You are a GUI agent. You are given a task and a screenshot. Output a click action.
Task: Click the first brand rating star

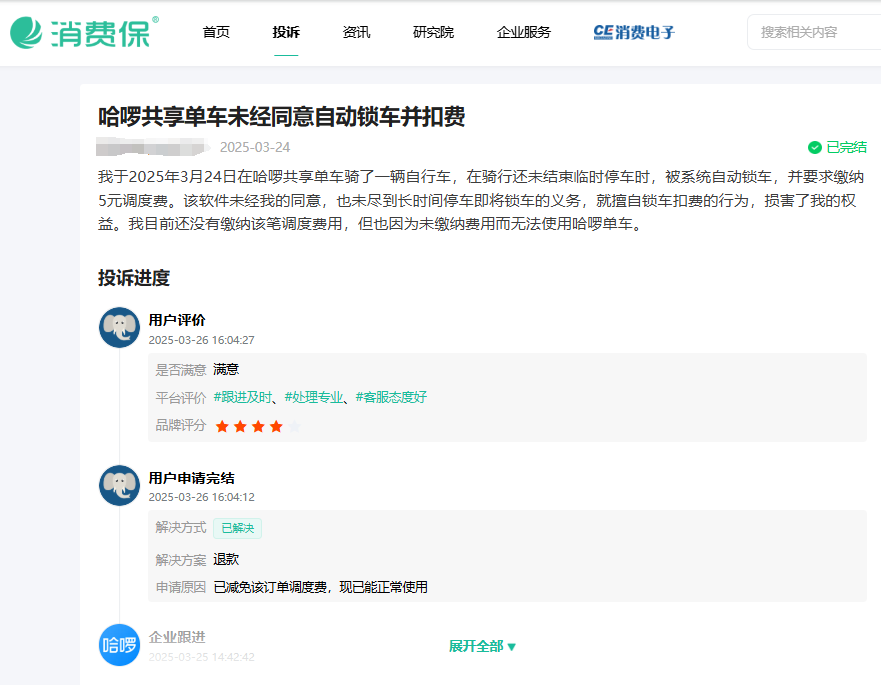coord(222,427)
